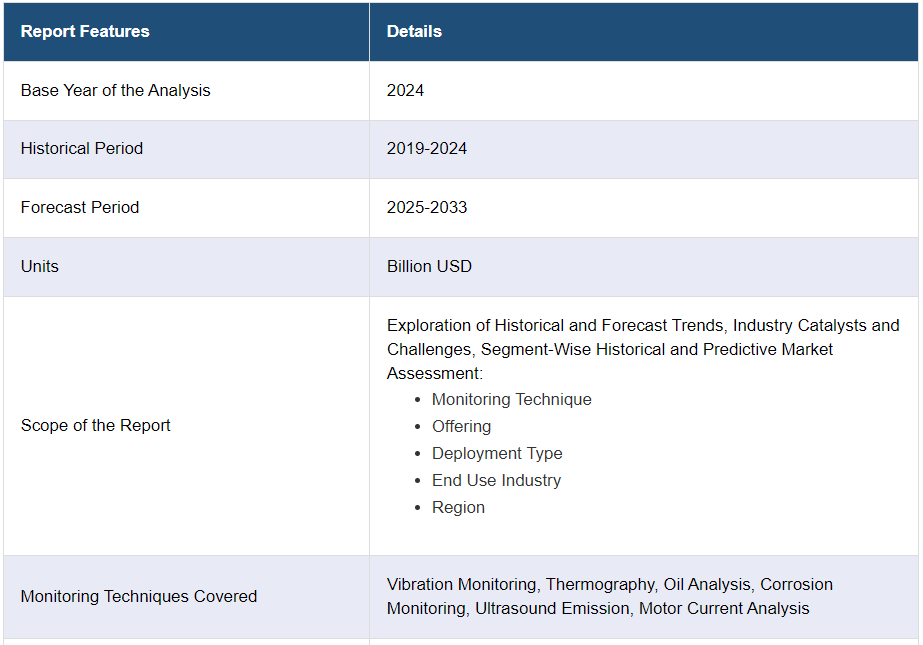Select the Base Year of the Analysis cell
Image resolution: width=923 pixels, height=645 pixels.
pyautogui.click(x=116, y=90)
